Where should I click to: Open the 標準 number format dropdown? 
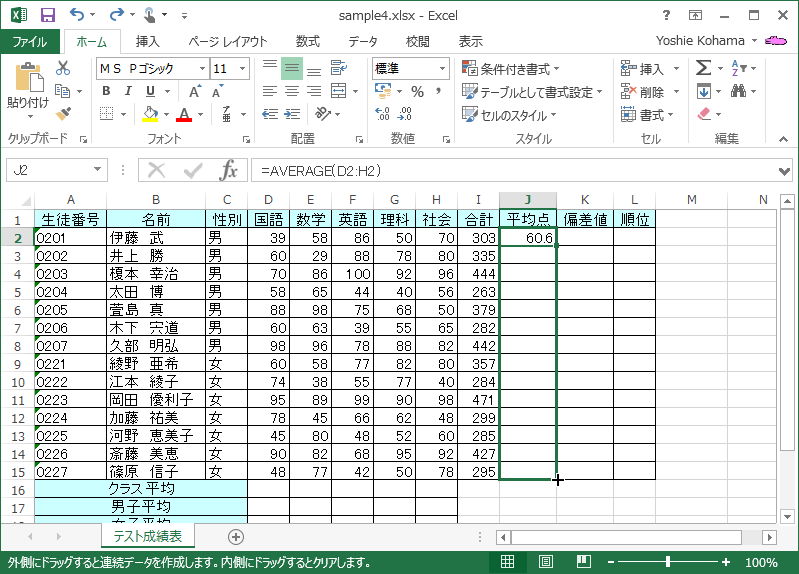(442, 68)
